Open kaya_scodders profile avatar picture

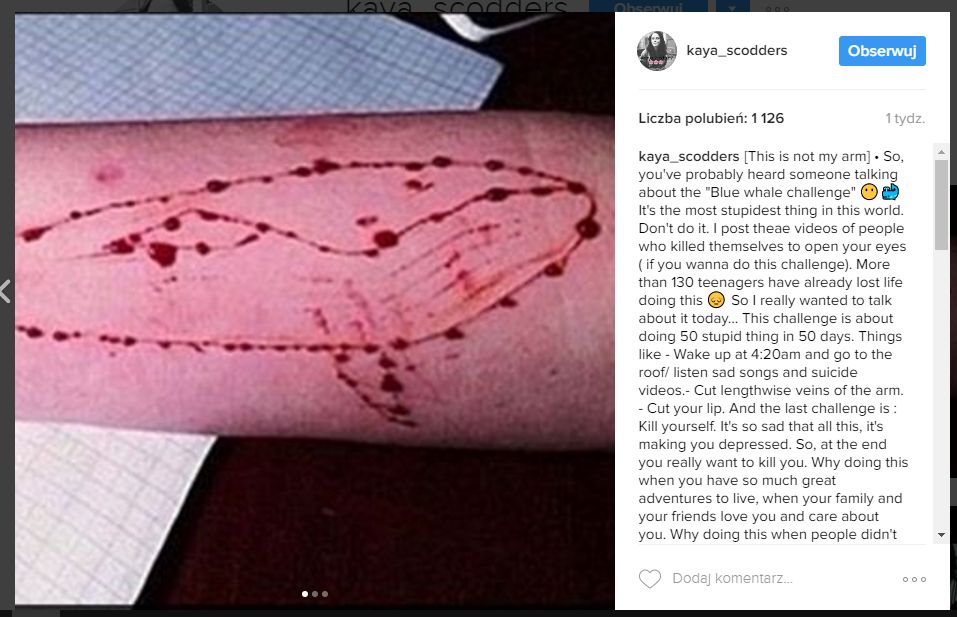(657, 51)
